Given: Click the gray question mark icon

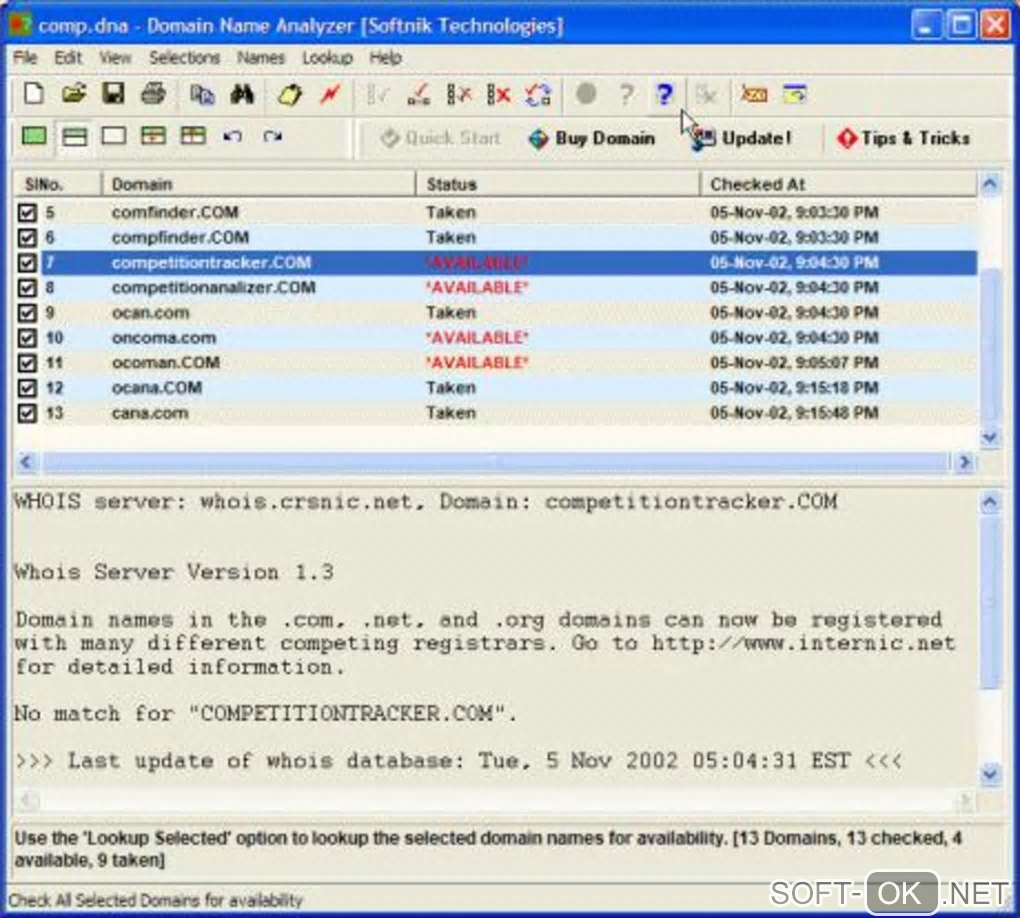Looking at the screenshot, I should coord(626,96).
